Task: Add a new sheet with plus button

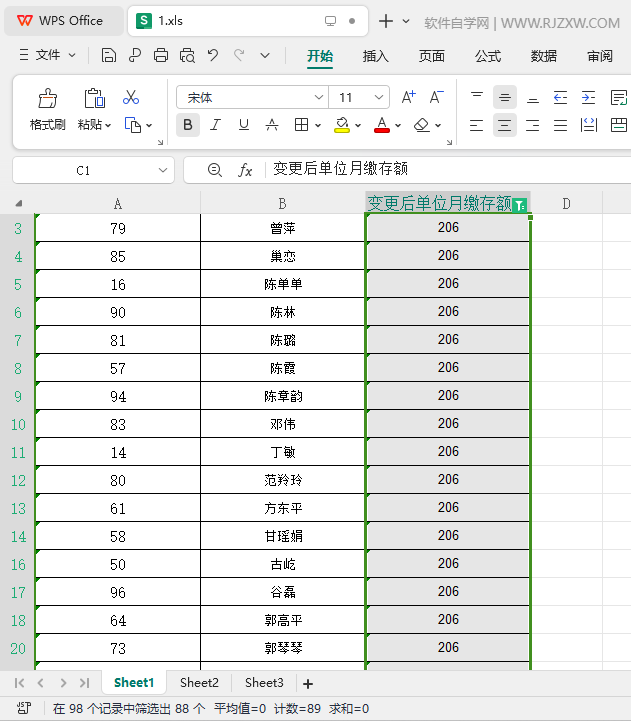Action: pos(308,684)
